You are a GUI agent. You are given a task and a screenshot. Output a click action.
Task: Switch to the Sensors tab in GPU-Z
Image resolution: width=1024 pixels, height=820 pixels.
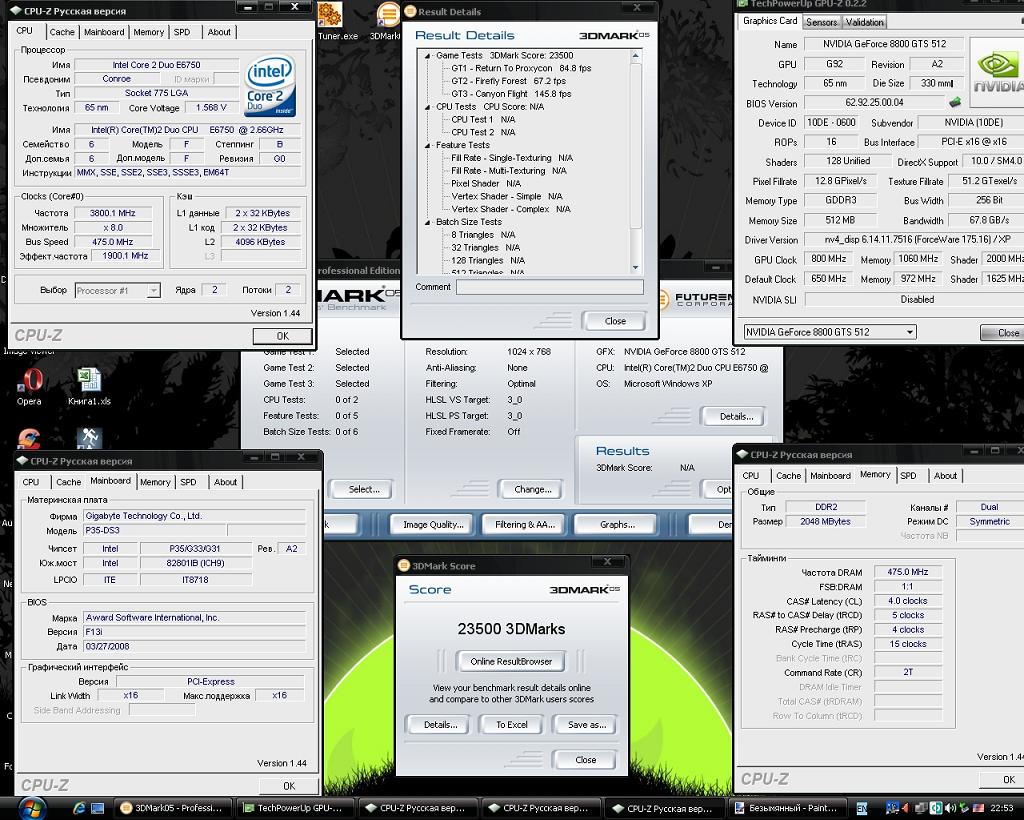point(822,22)
